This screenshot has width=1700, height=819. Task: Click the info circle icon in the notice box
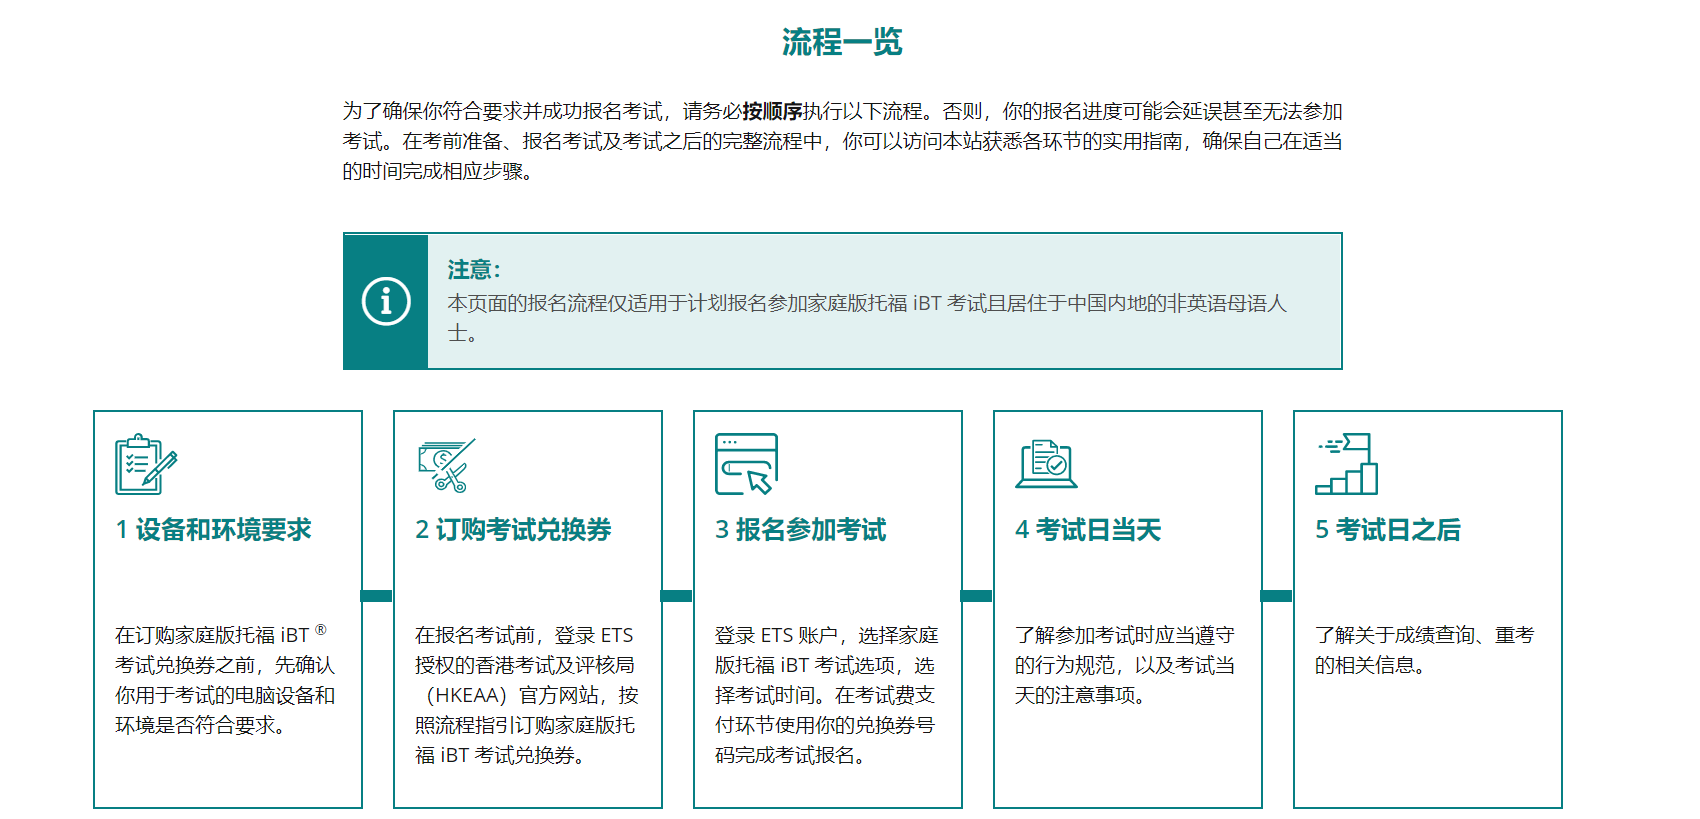386,301
